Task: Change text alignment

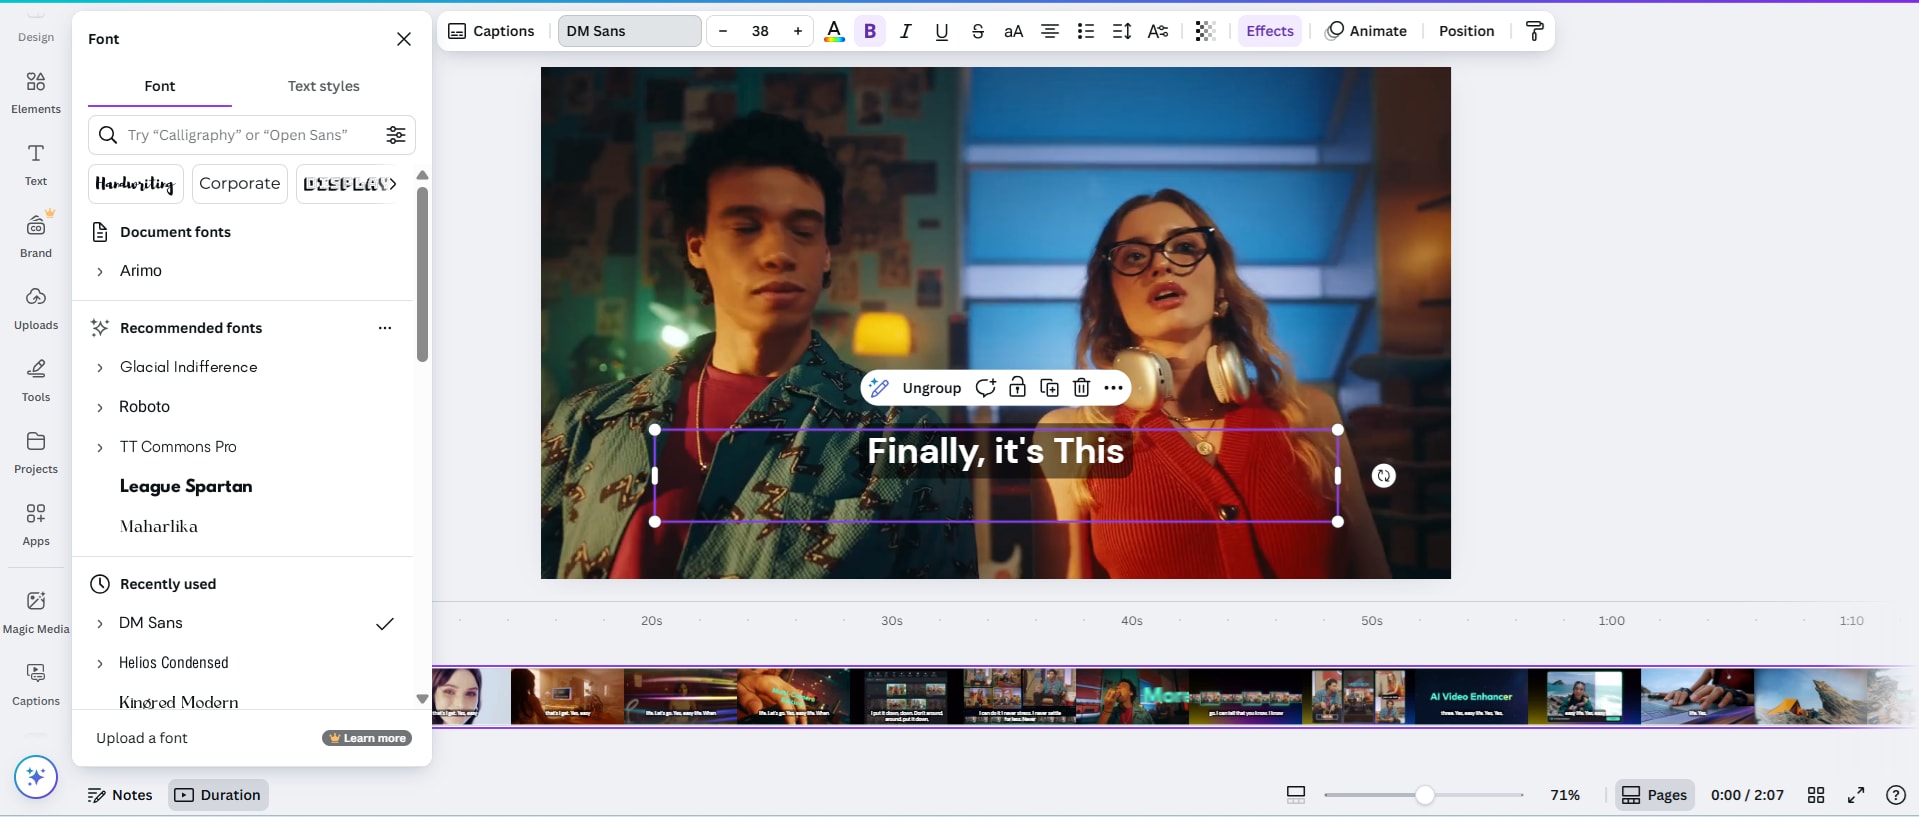Action: tap(1050, 31)
